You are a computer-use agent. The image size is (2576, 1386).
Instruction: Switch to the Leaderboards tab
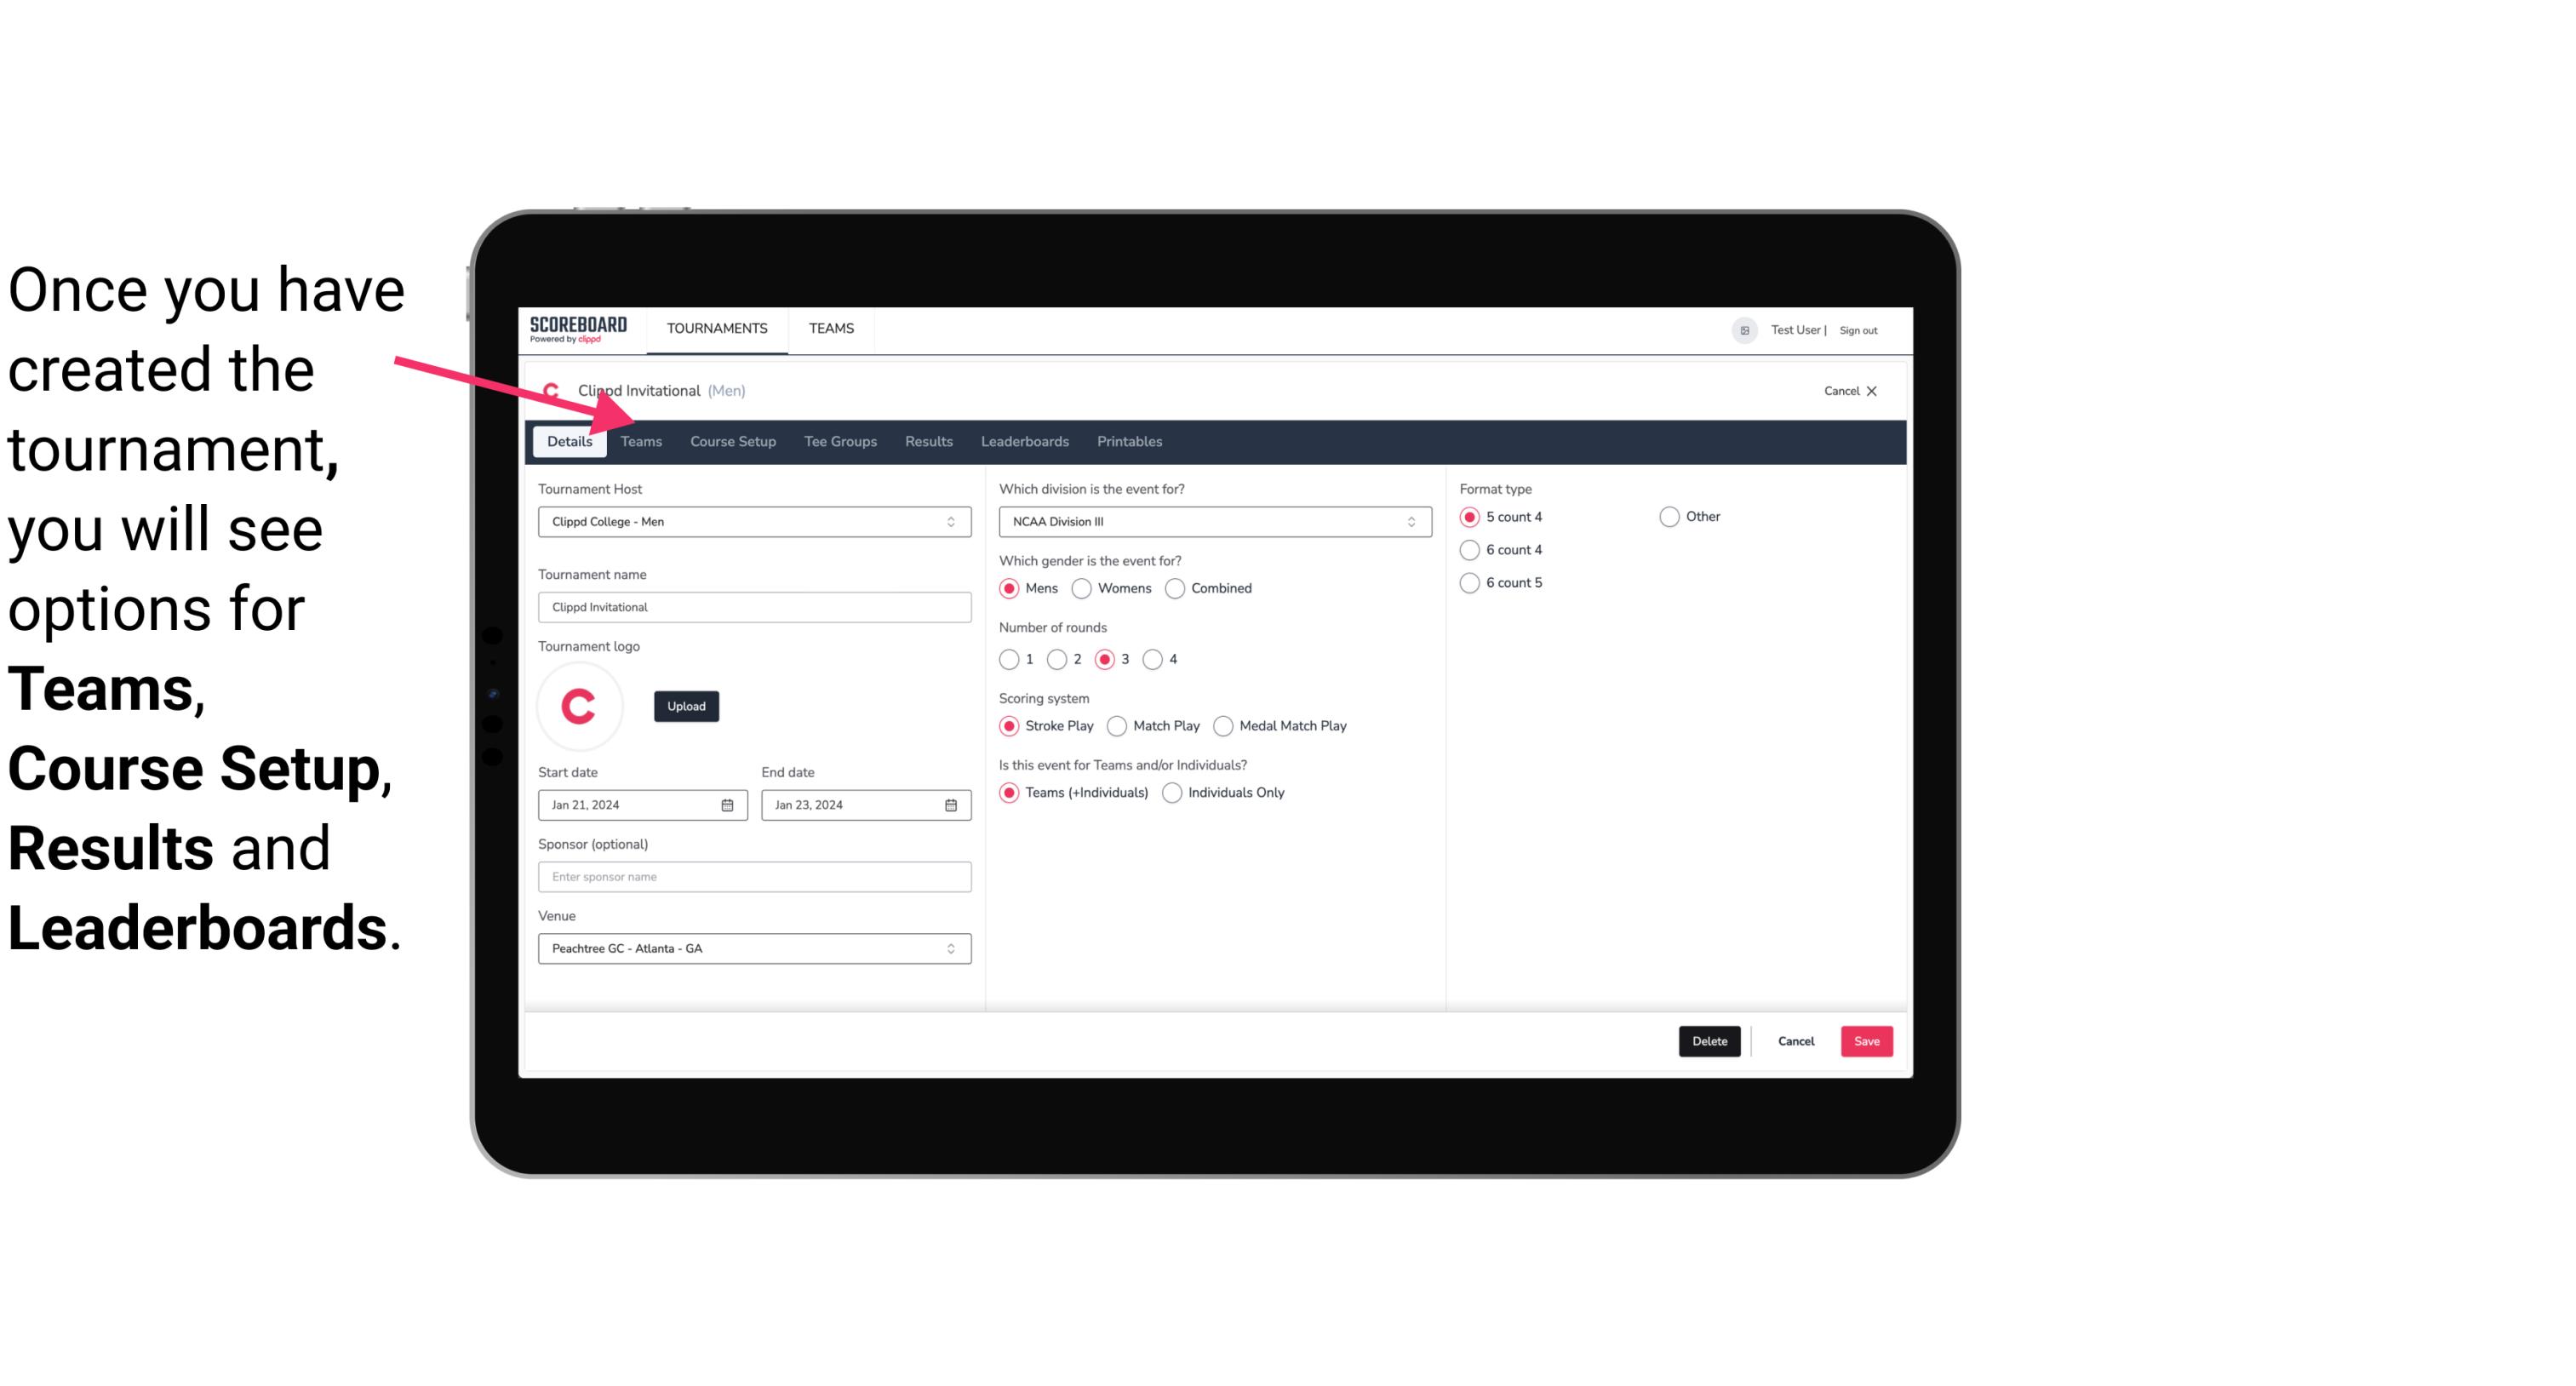click(1025, 440)
